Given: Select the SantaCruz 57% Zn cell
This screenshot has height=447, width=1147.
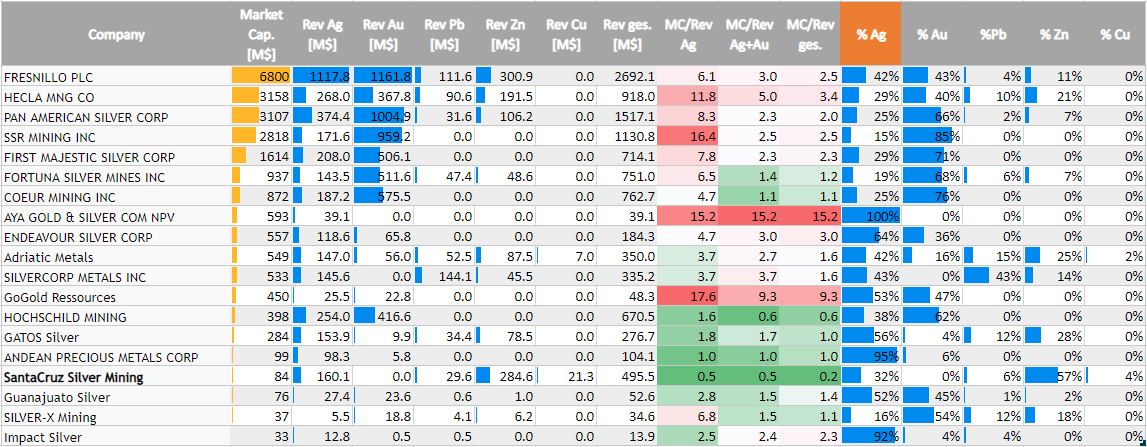Looking at the screenshot, I should click(1054, 377).
